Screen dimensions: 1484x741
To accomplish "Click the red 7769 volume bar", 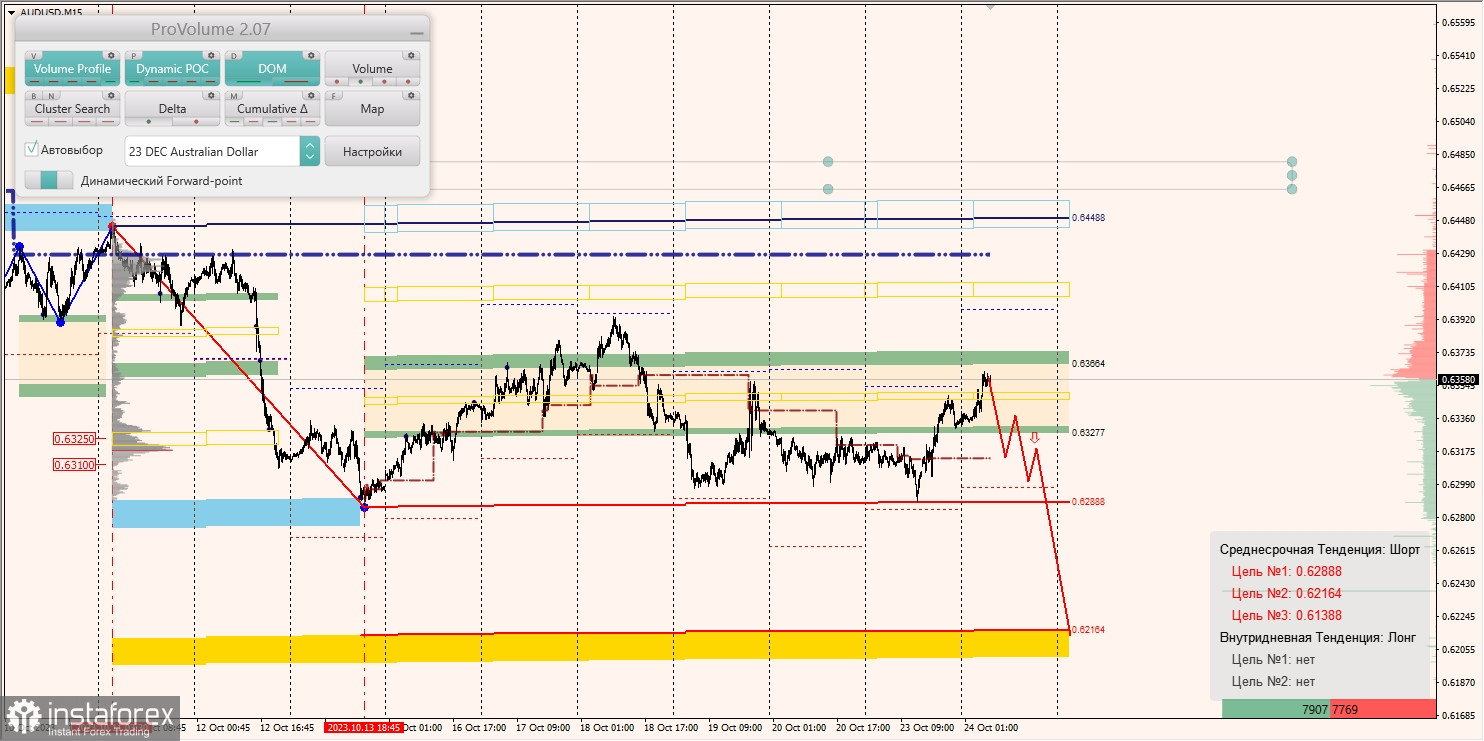I will click(1383, 709).
